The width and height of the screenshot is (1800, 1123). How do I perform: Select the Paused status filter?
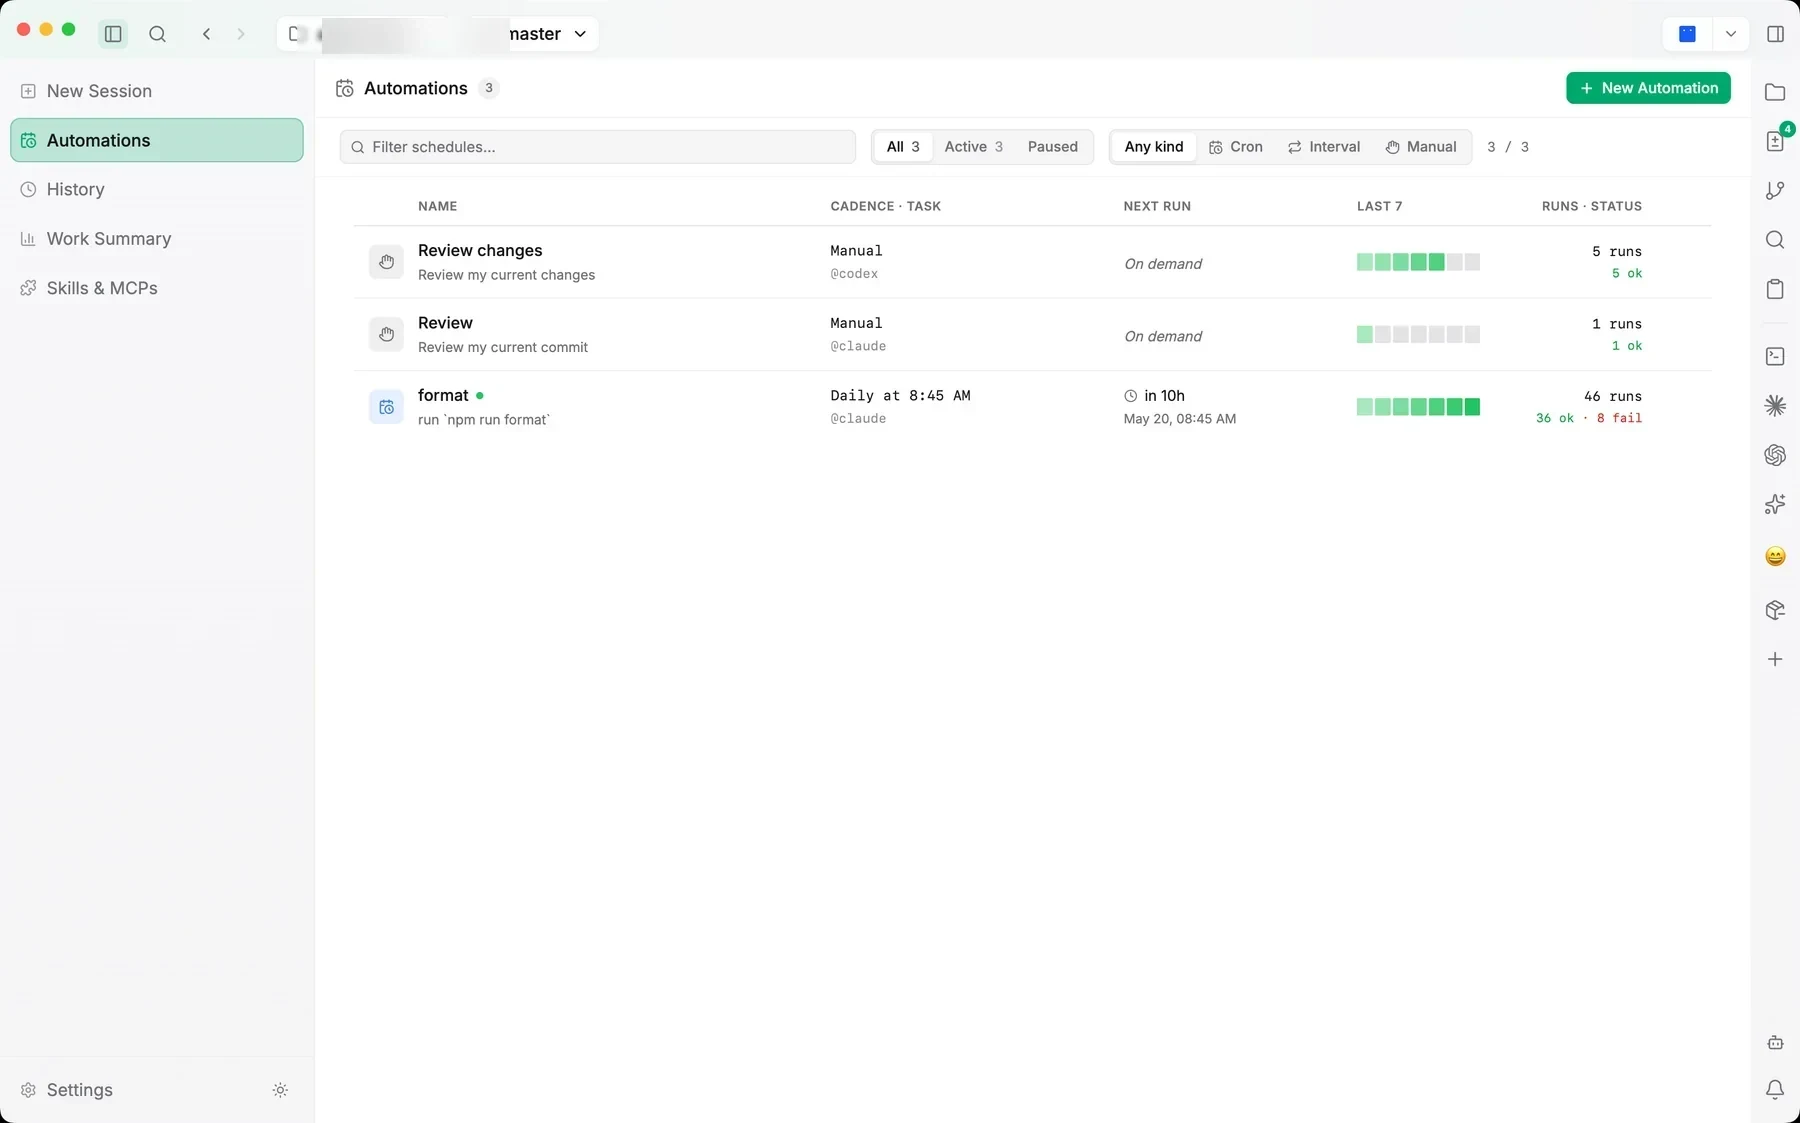click(x=1053, y=147)
